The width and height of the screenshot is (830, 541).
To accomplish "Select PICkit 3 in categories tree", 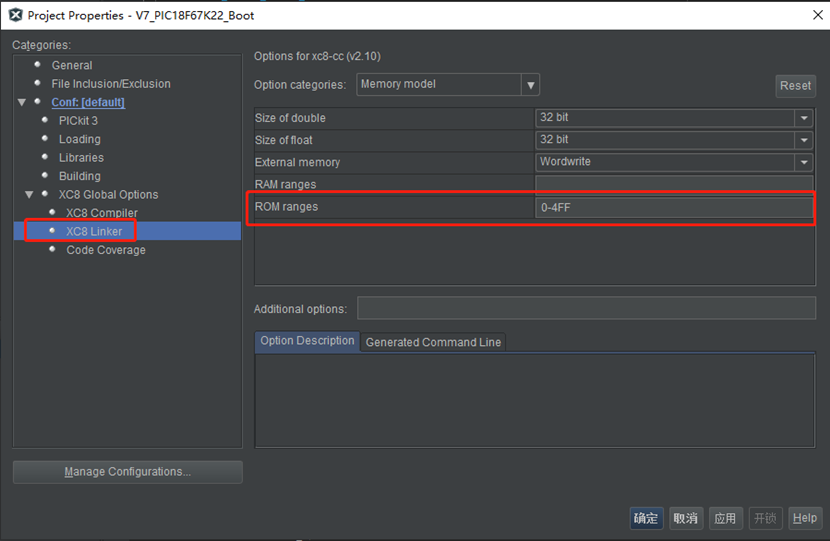I will pos(78,121).
